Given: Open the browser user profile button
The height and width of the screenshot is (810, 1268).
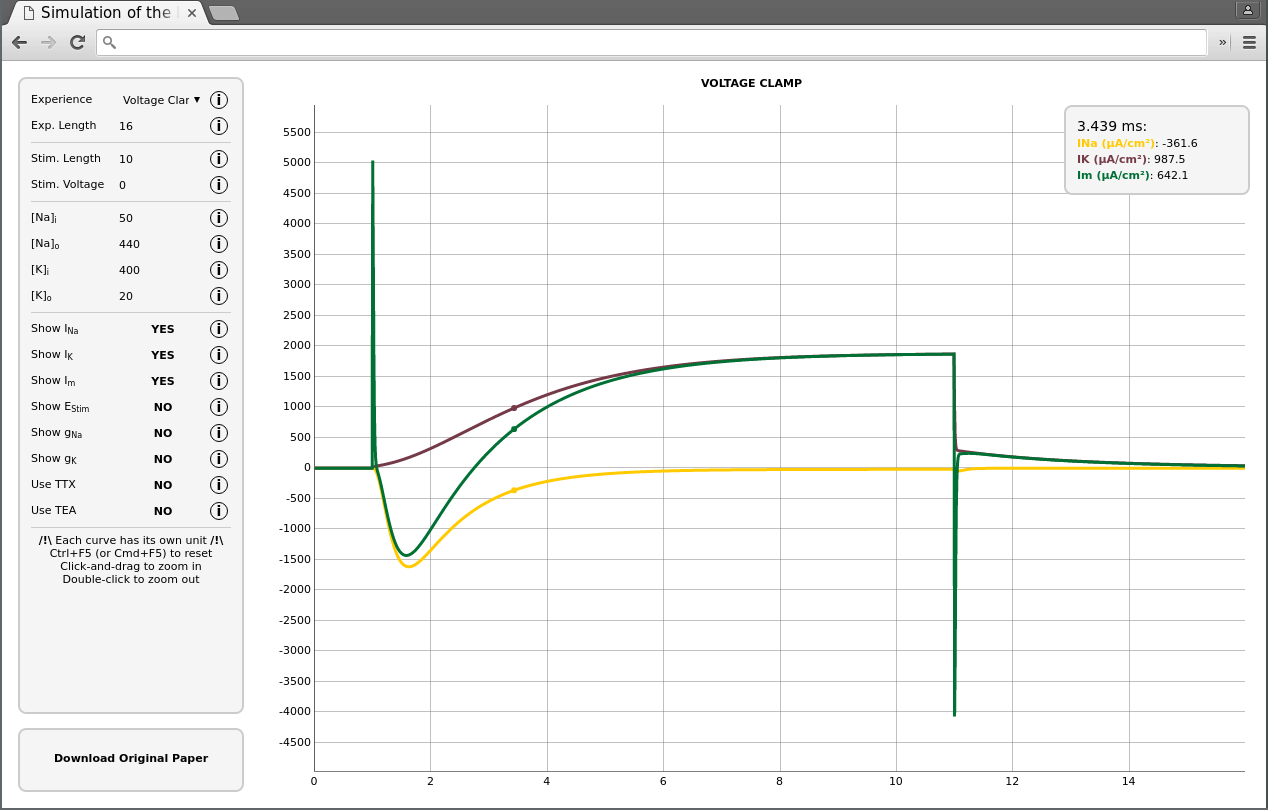Looking at the screenshot, I should click(x=1248, y=10).
